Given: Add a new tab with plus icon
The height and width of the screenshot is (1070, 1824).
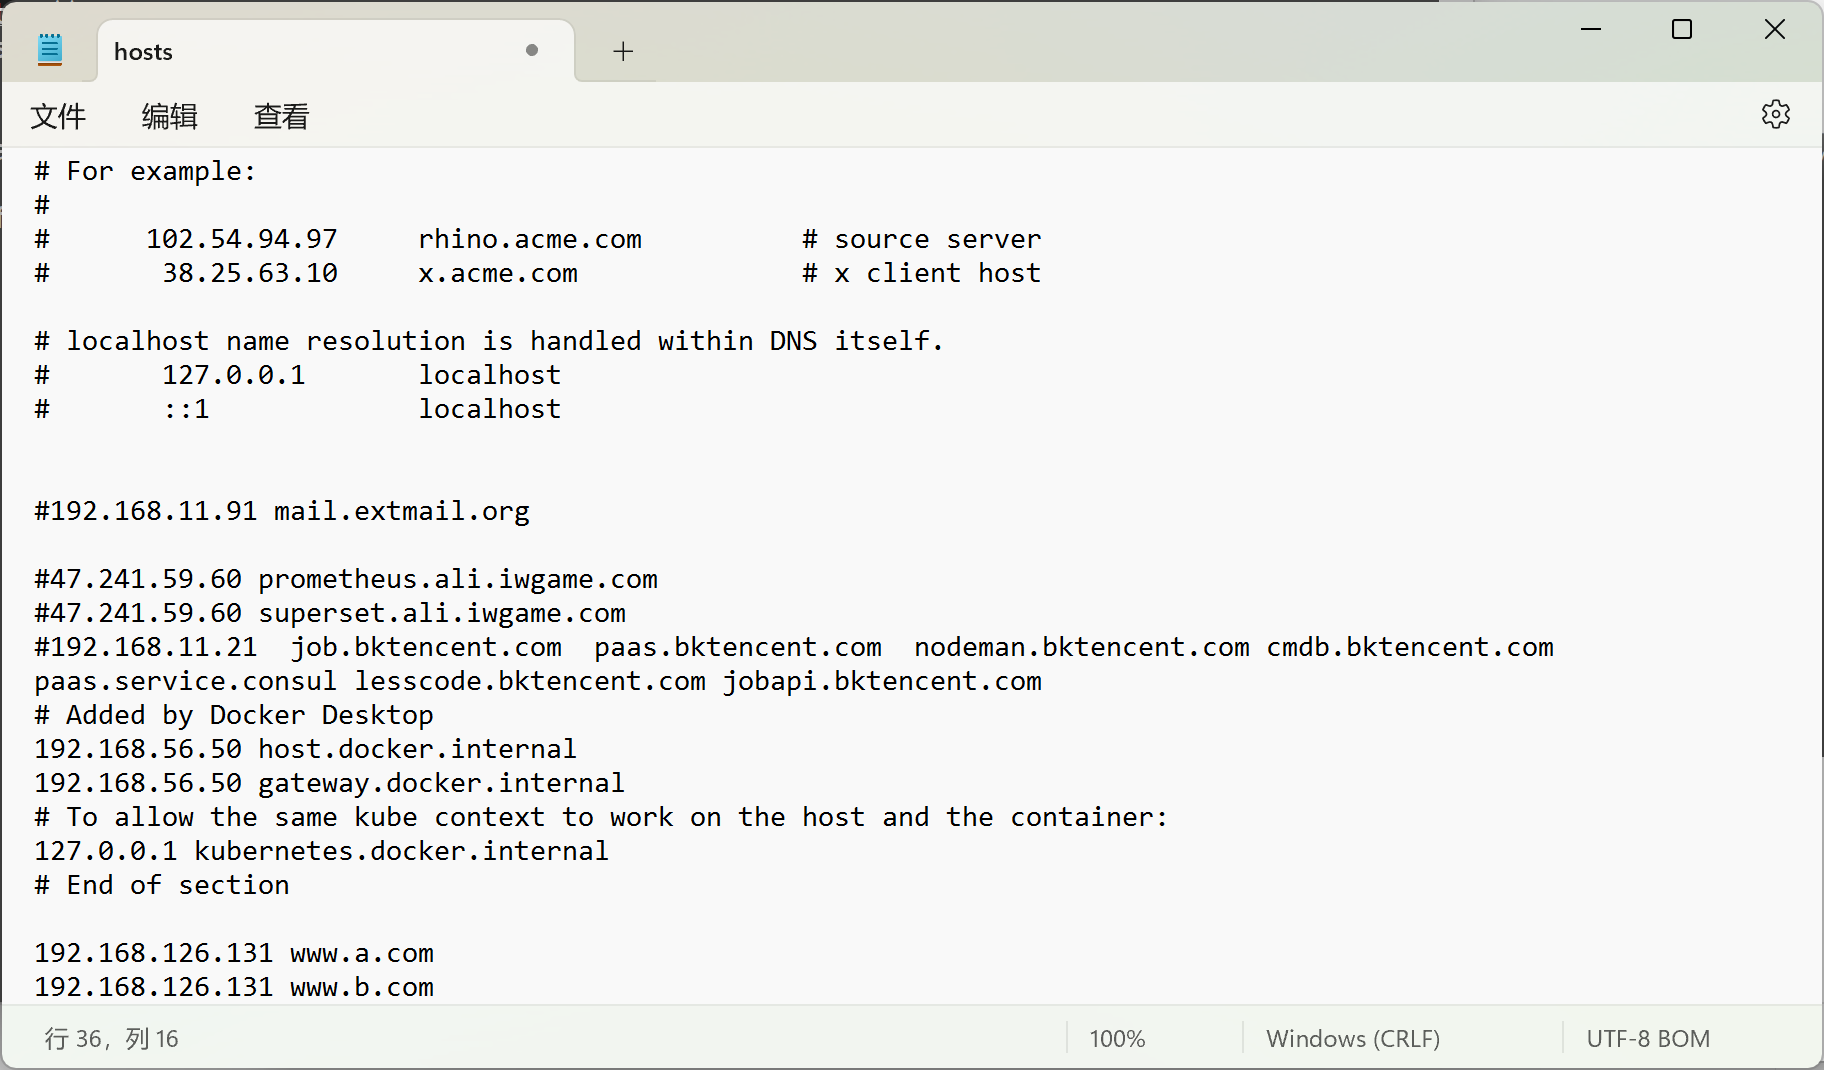Looking at the screenshot, I should point(623,51).
